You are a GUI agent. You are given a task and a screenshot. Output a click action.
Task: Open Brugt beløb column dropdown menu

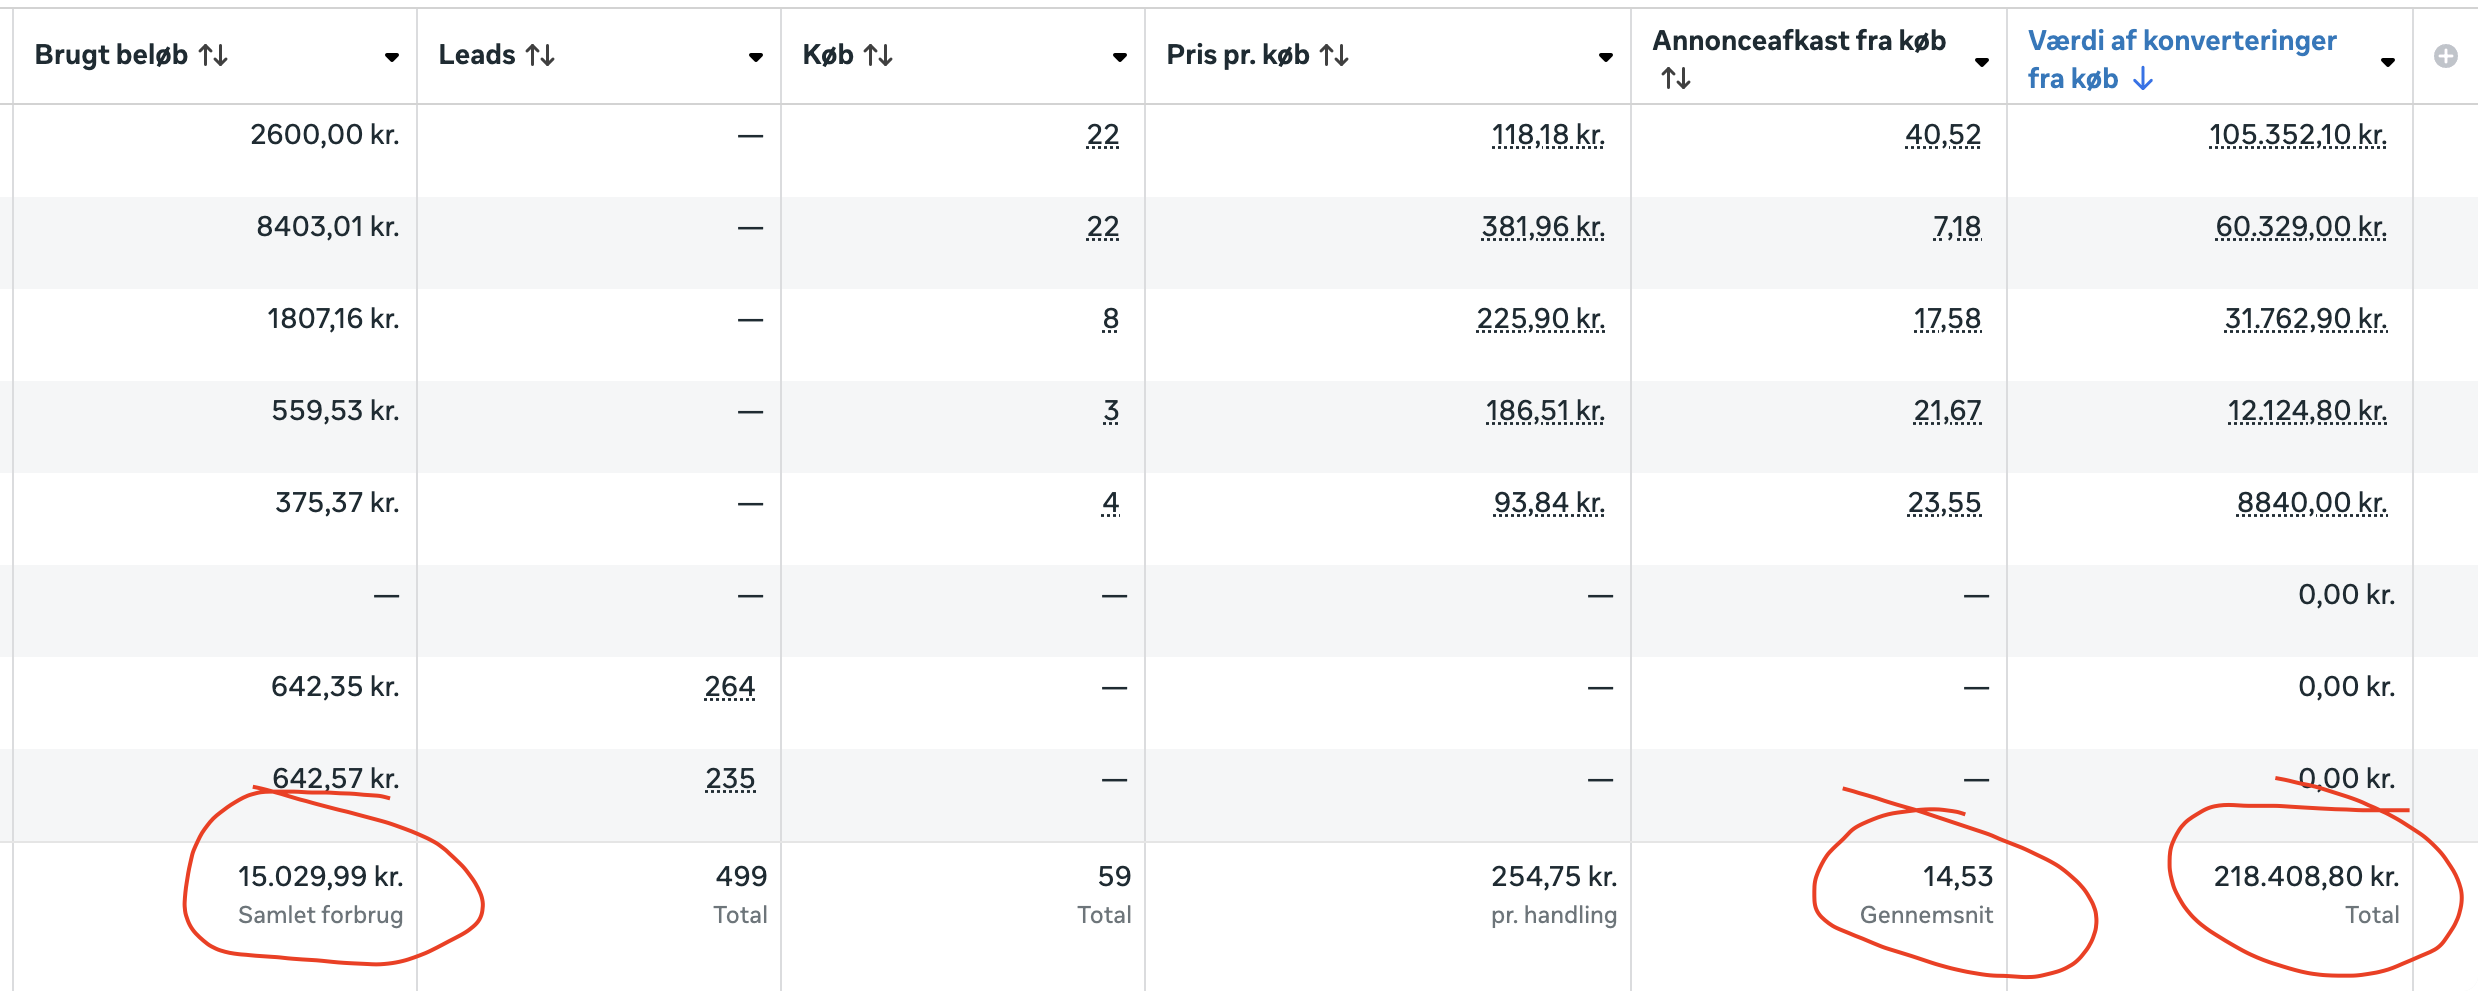[392, 58]
